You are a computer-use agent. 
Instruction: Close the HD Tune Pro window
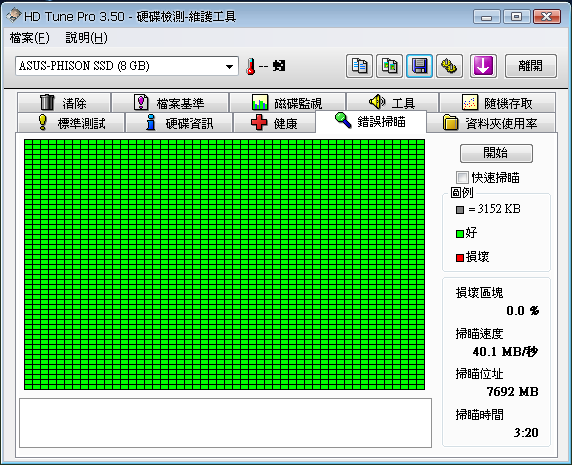tap(546, 17)
